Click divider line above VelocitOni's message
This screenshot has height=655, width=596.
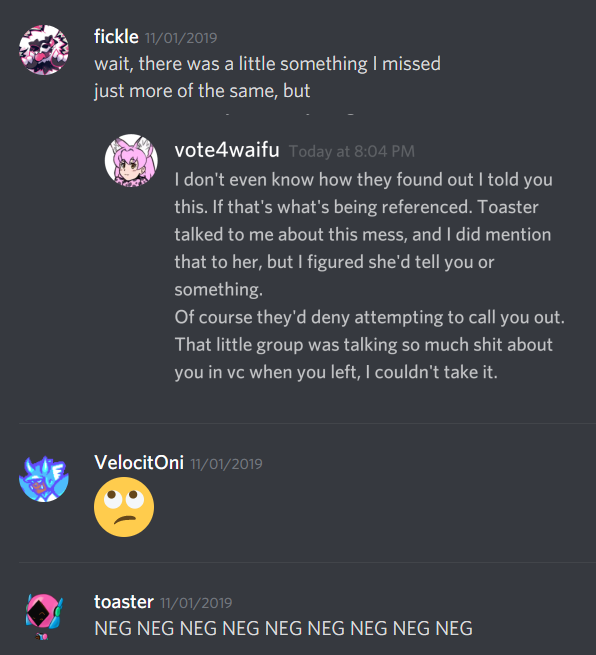pos(307,423)
